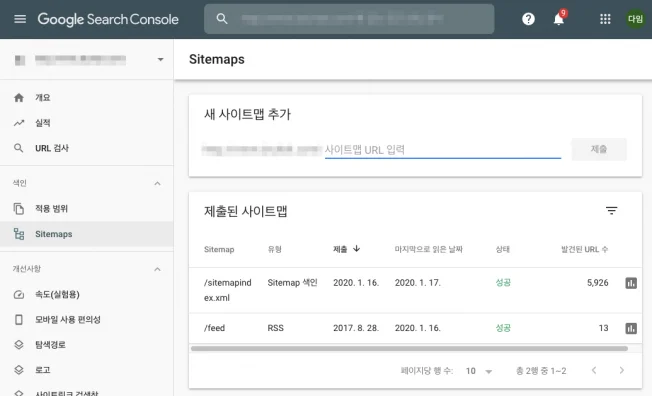652x396 pixels.
Task: Click the horizontal scrollbar under the table
Action: 409,349
